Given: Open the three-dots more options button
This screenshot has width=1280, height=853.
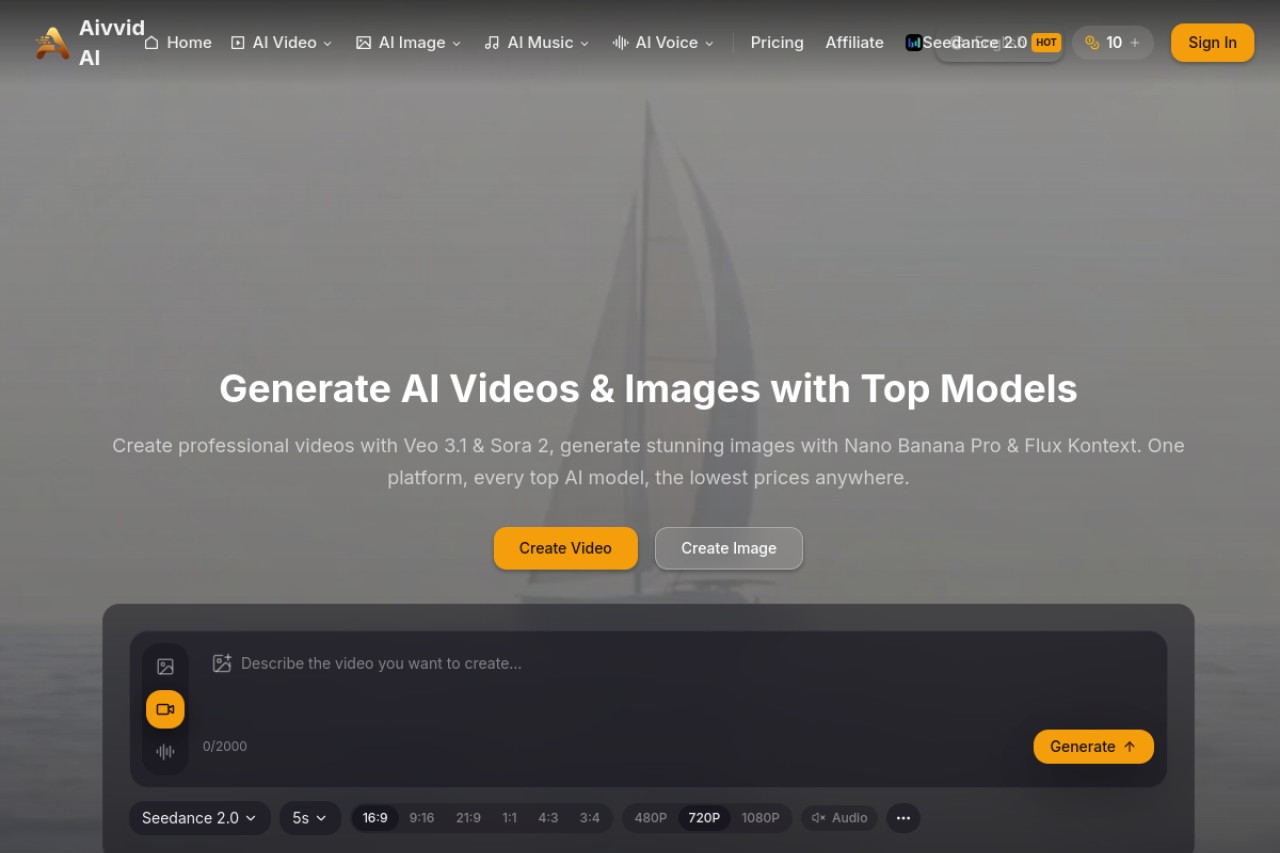Looking at the screenshot, I should pos(903,818).
